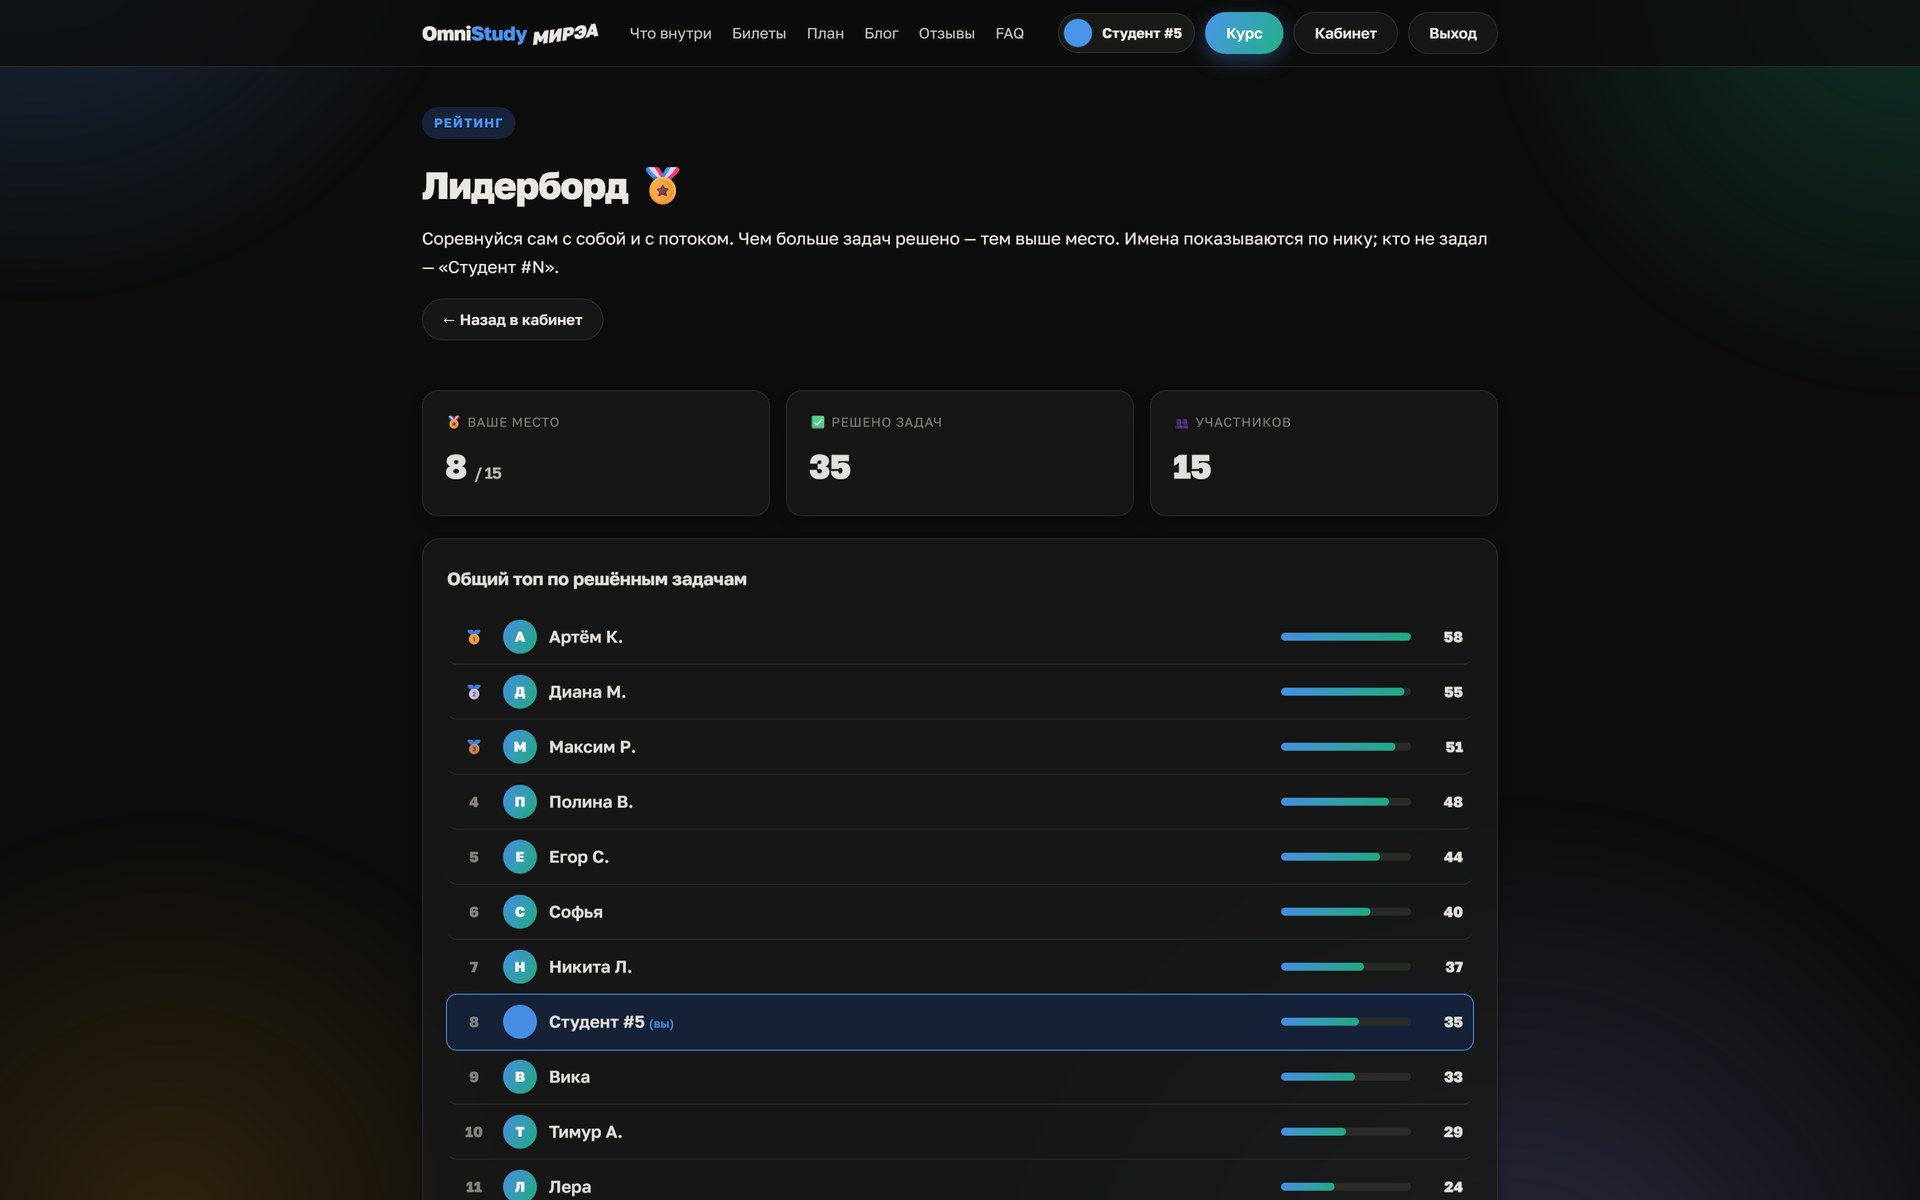Image resolution: width=1920 pixels, height=1200 pixels.
Task: Open the Билеты menu item
Action: tap(759, 33)
